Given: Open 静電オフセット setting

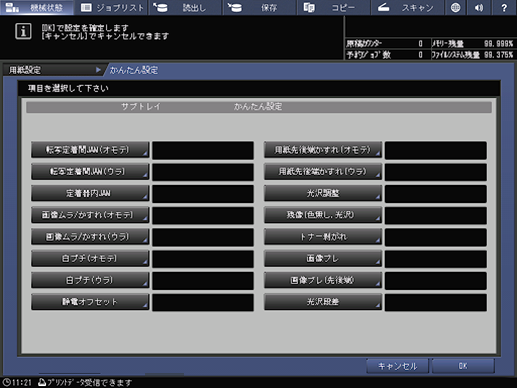Looking at the screenshot, I should click(90, 302).
